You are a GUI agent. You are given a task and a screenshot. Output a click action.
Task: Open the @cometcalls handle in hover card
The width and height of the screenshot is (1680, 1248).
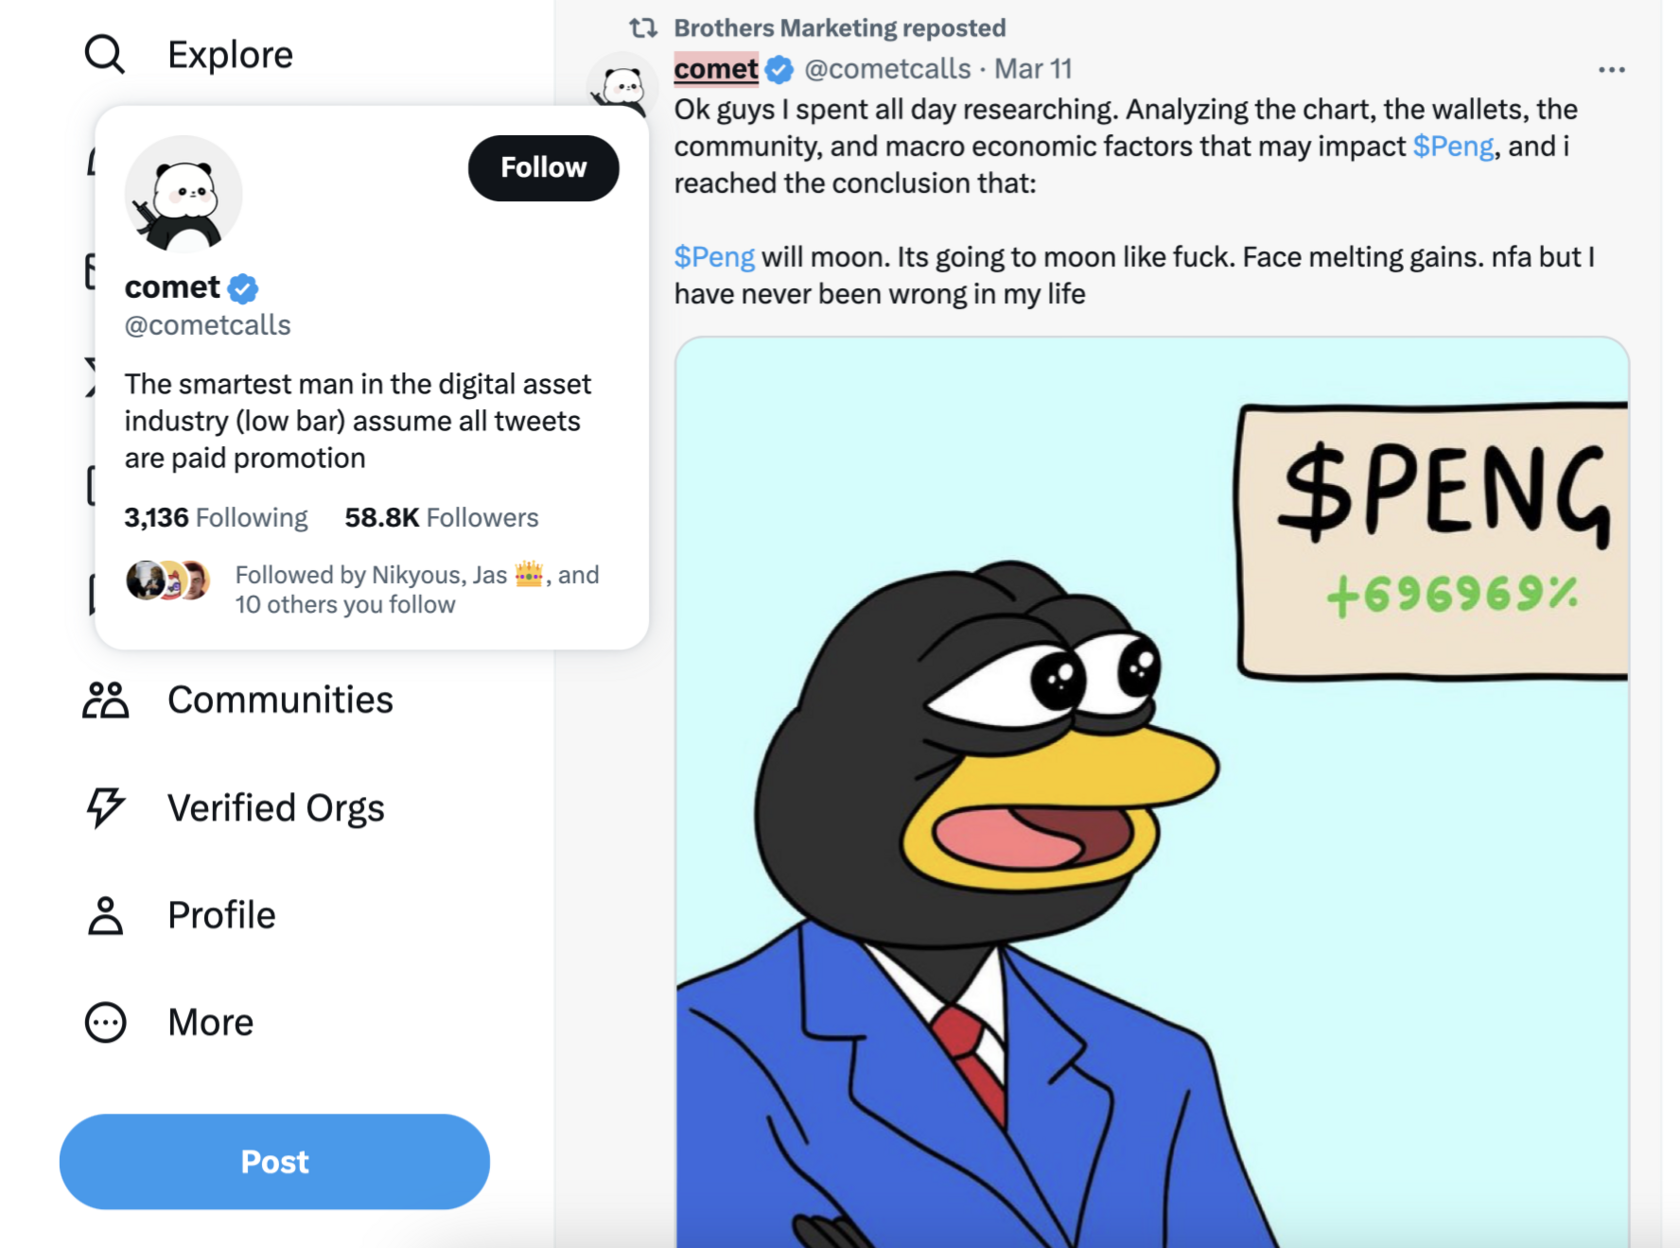click(208, 325)
